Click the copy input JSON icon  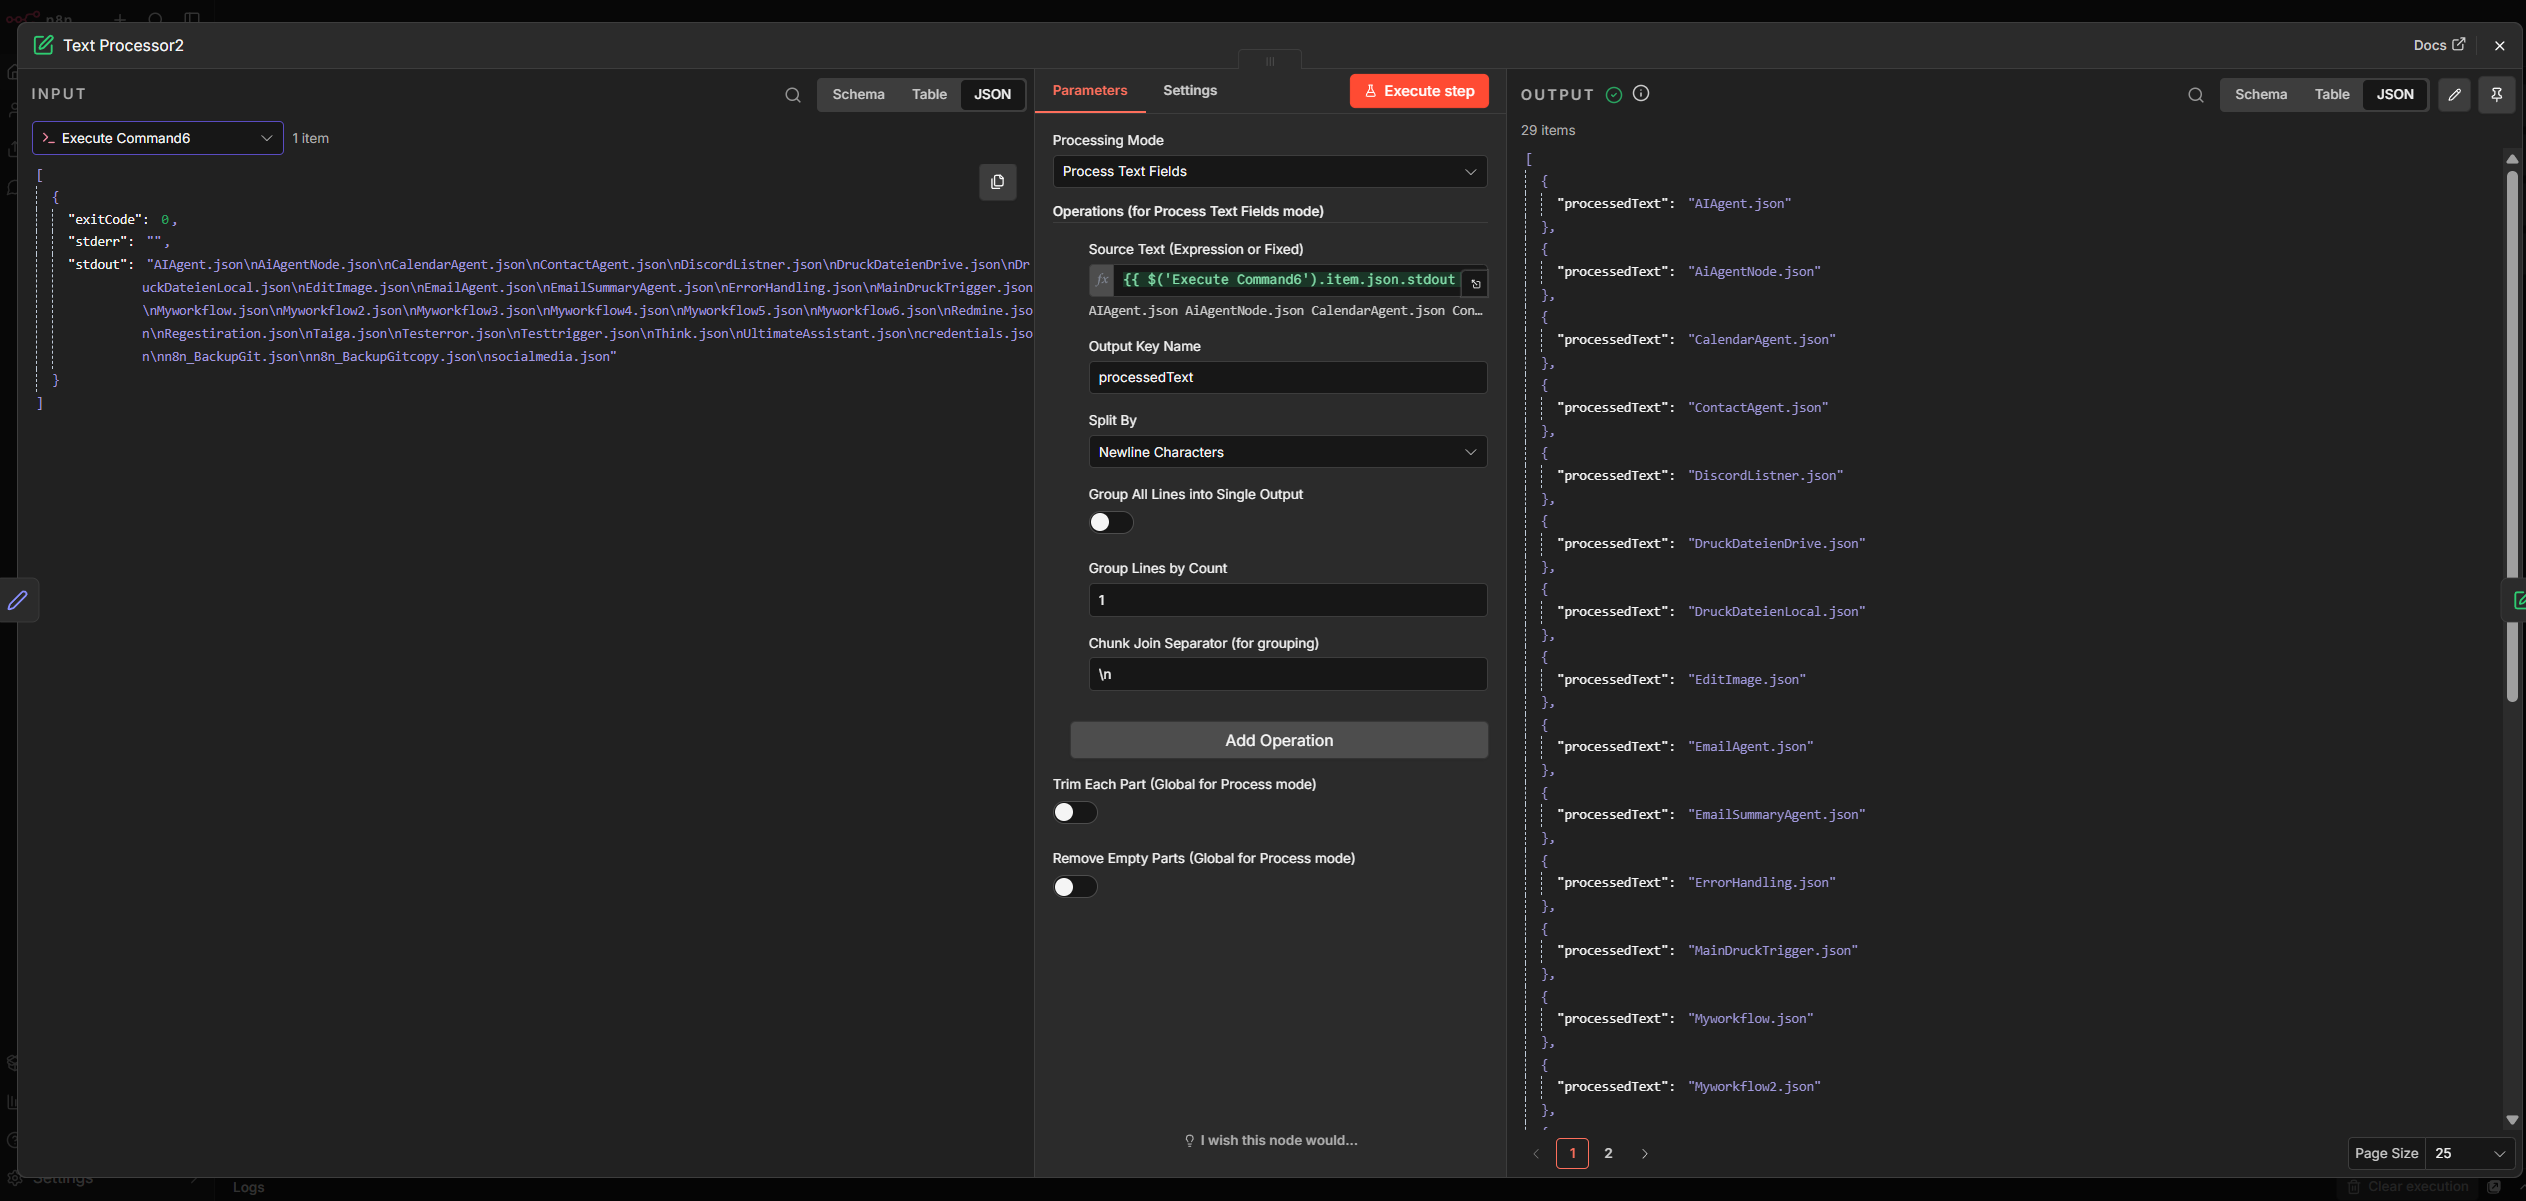(x=997, y=182)
